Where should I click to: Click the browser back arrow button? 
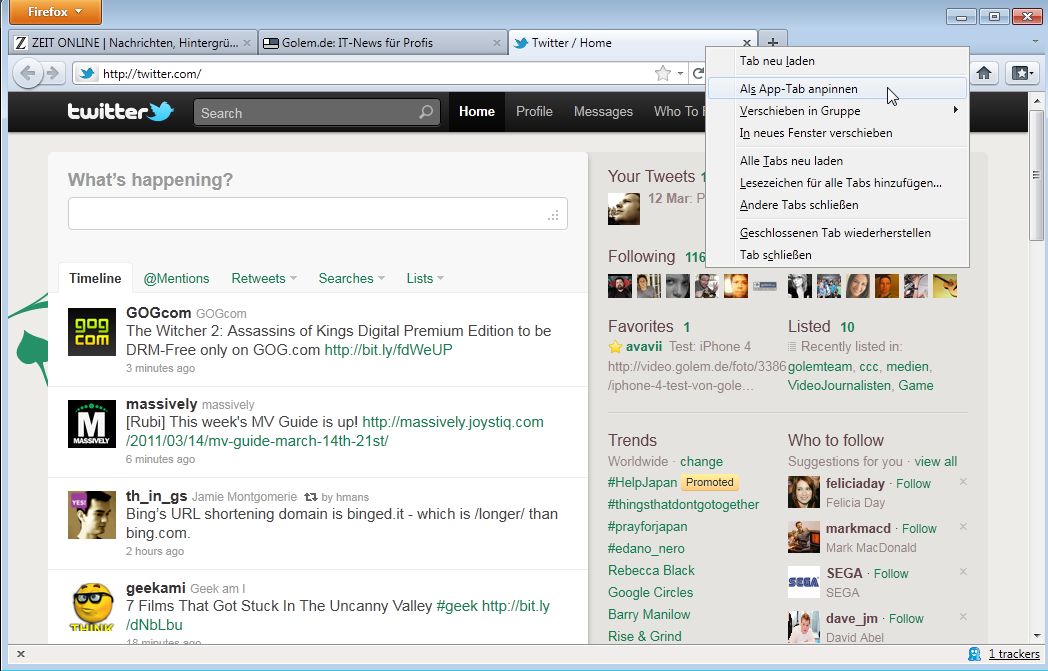(x=28, y=73)
